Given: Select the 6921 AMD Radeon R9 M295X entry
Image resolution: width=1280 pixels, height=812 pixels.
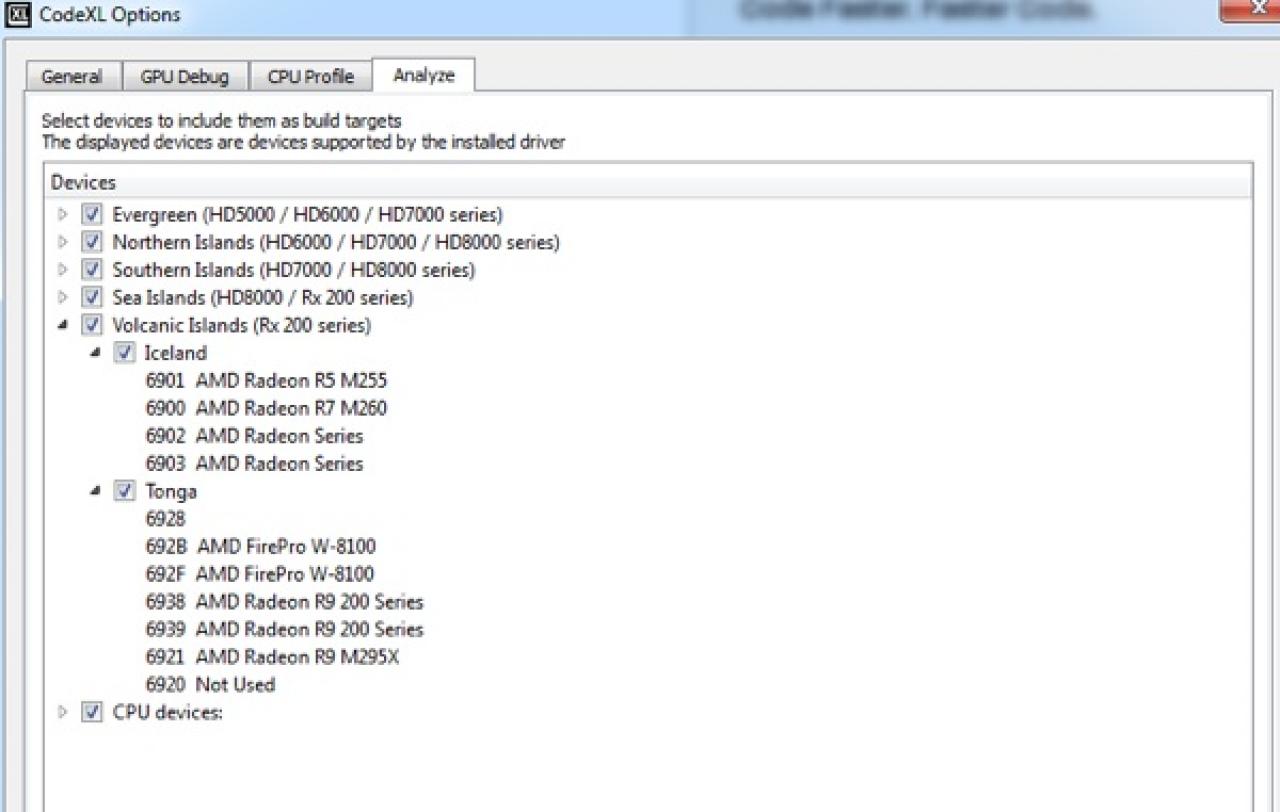Looking at the screenshot, I should 272,657.
